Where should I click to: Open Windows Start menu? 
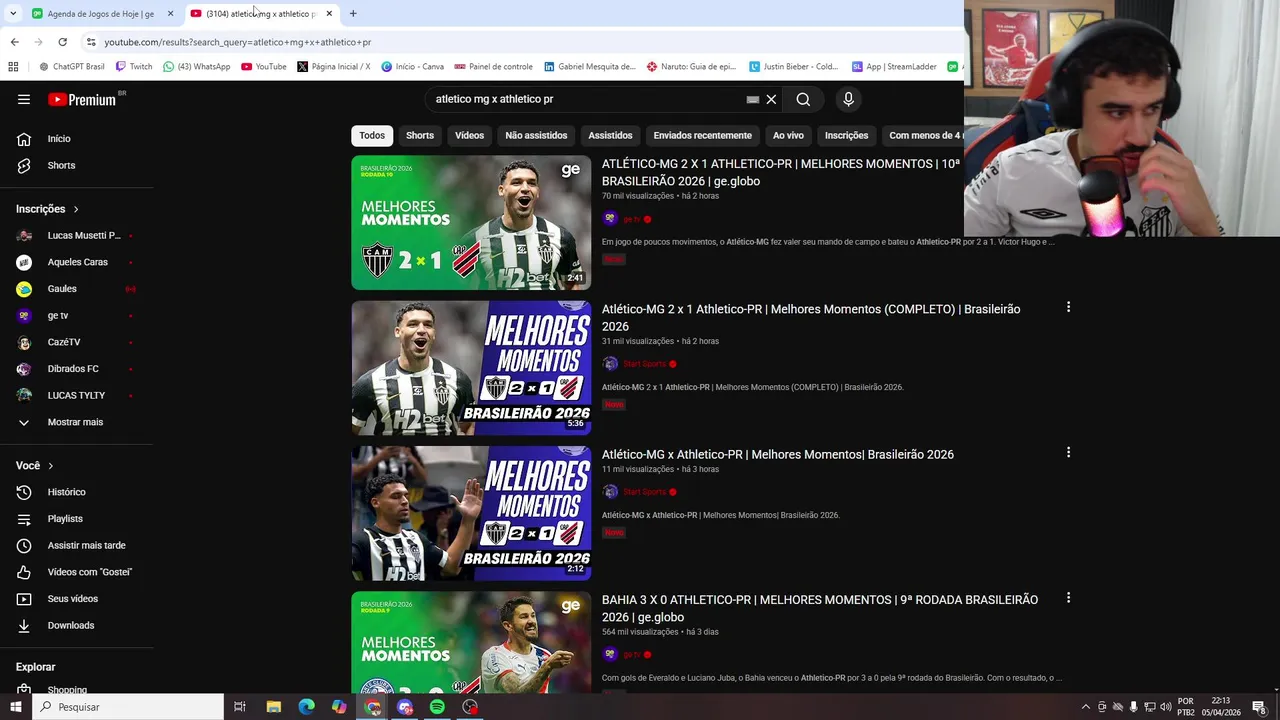pos(15,707)
